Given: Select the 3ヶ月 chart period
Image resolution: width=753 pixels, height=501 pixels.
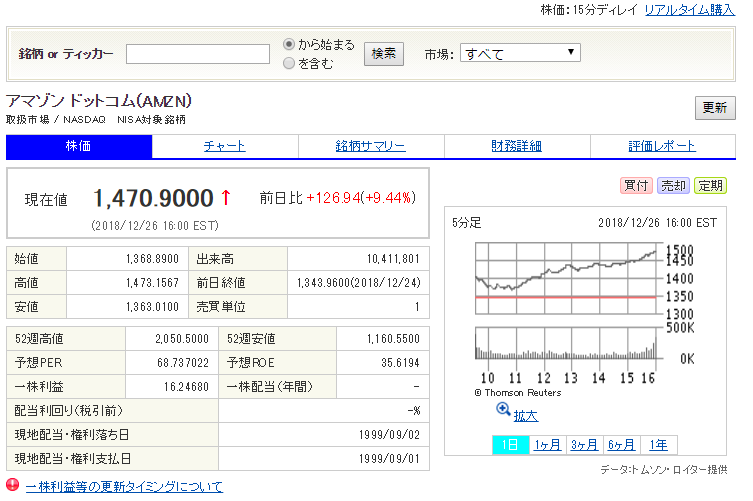Looking at the screenshot, I should click(584, 445).
